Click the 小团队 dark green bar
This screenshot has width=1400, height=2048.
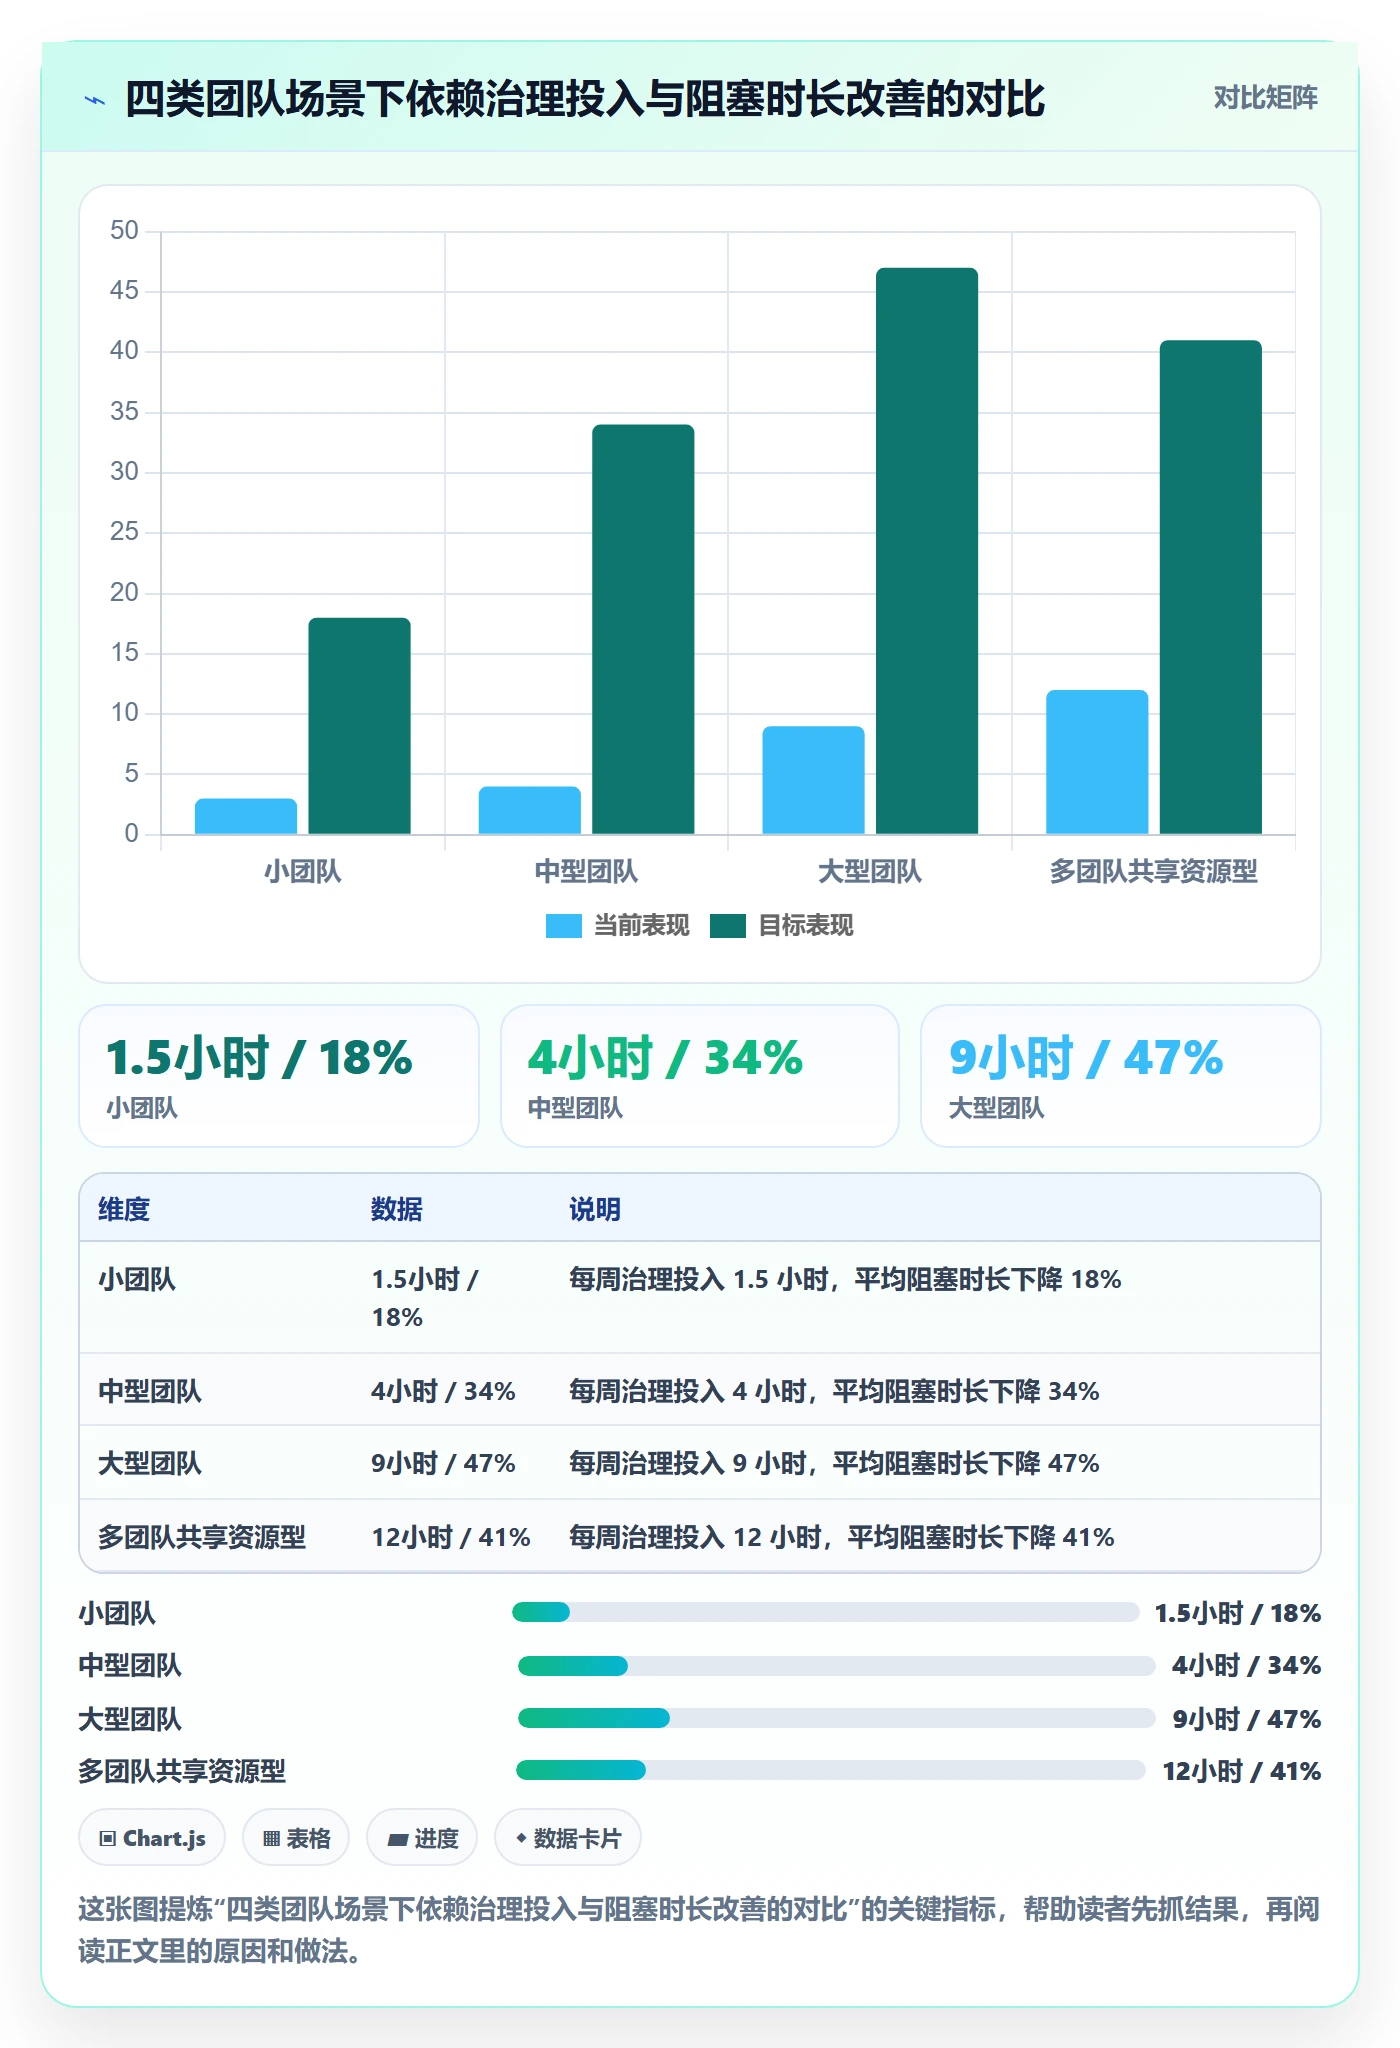359,726
